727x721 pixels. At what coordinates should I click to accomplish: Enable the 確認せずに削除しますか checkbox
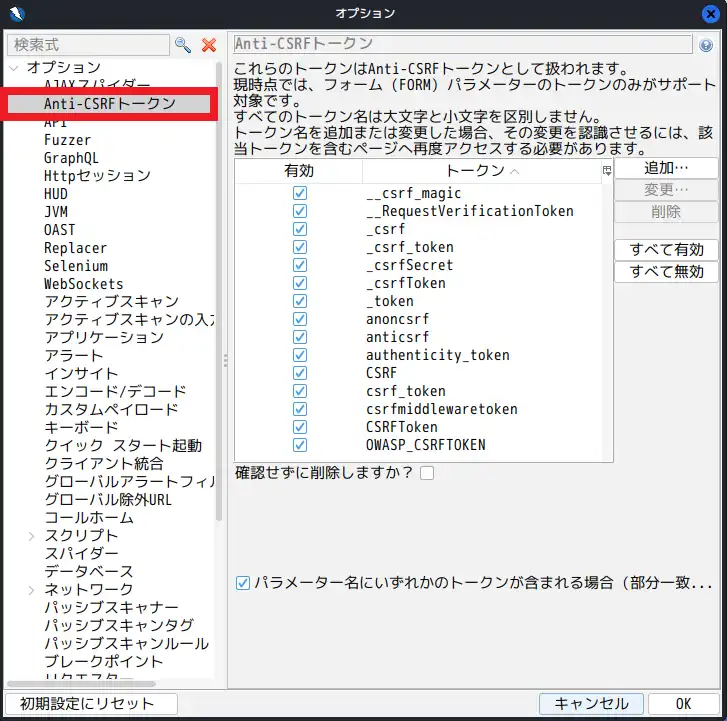(x=427, y=473)
